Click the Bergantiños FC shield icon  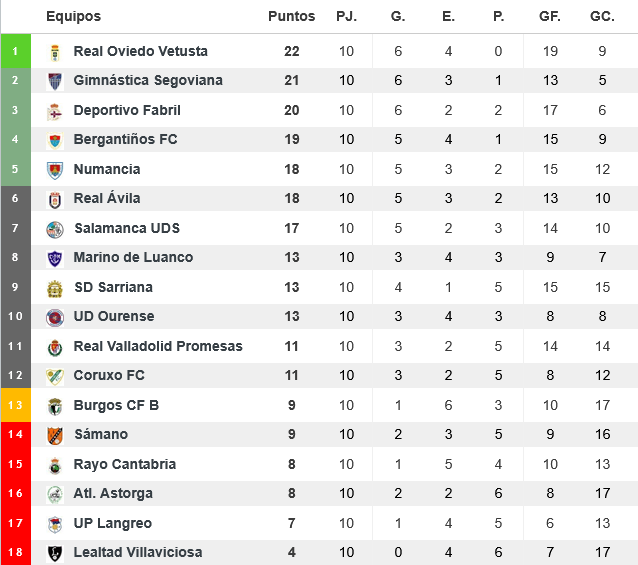pyautogui.click(x=55, y=140)
